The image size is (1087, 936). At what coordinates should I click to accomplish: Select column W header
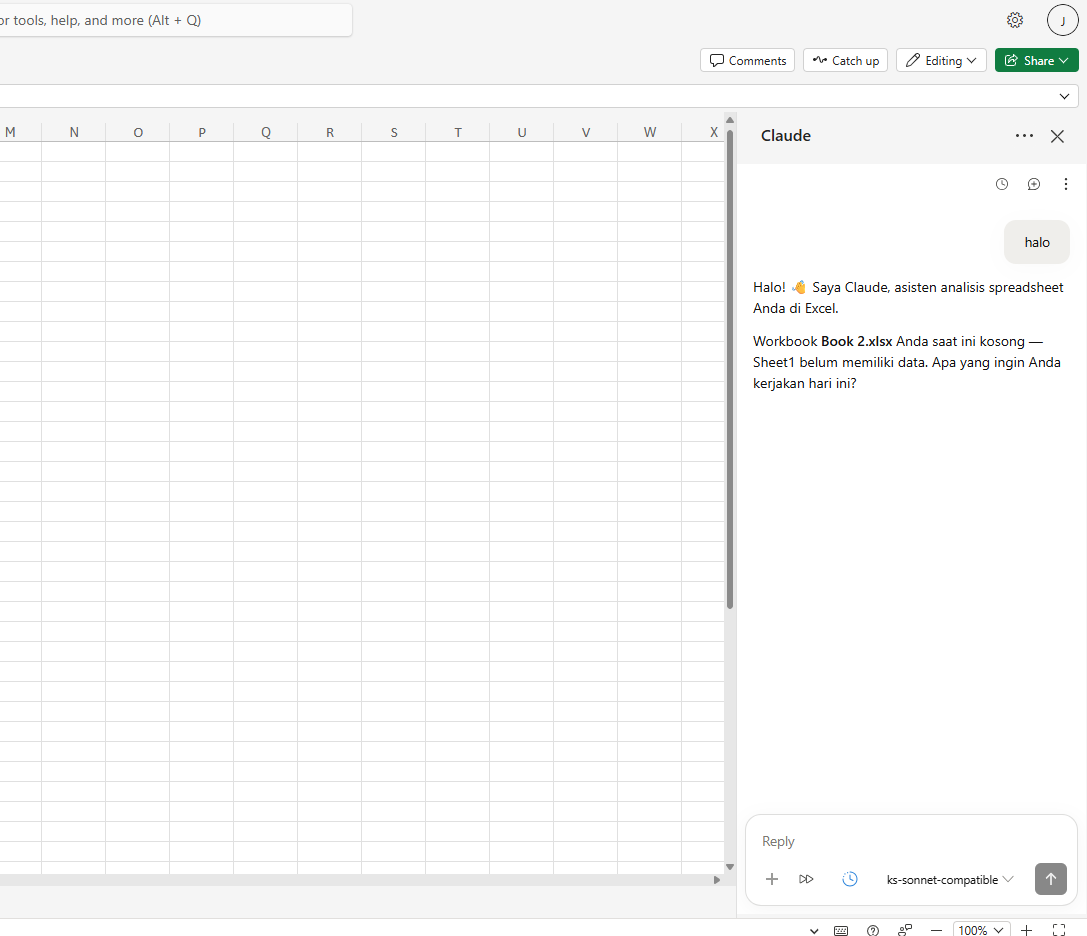[x=650, y=132]
